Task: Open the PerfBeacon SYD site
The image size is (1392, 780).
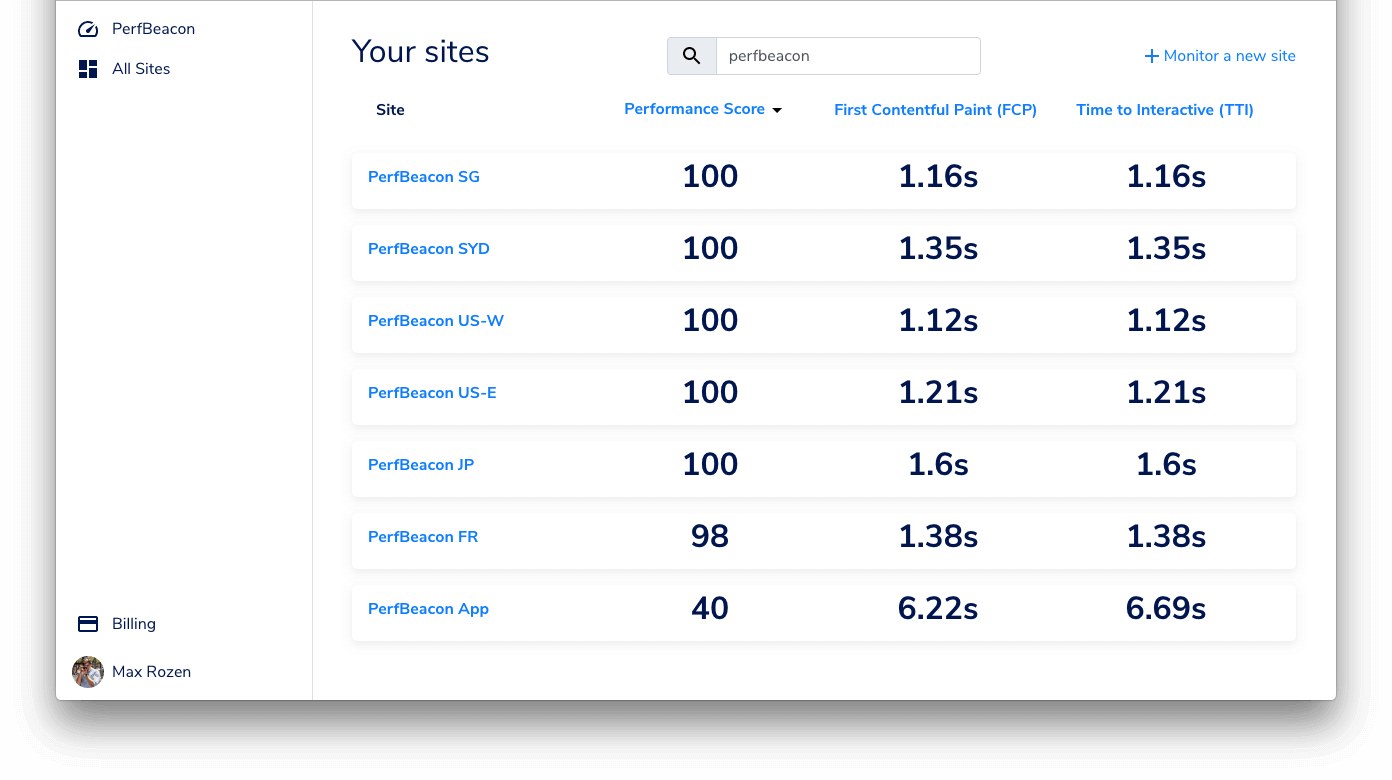Action: click(429, 249)
